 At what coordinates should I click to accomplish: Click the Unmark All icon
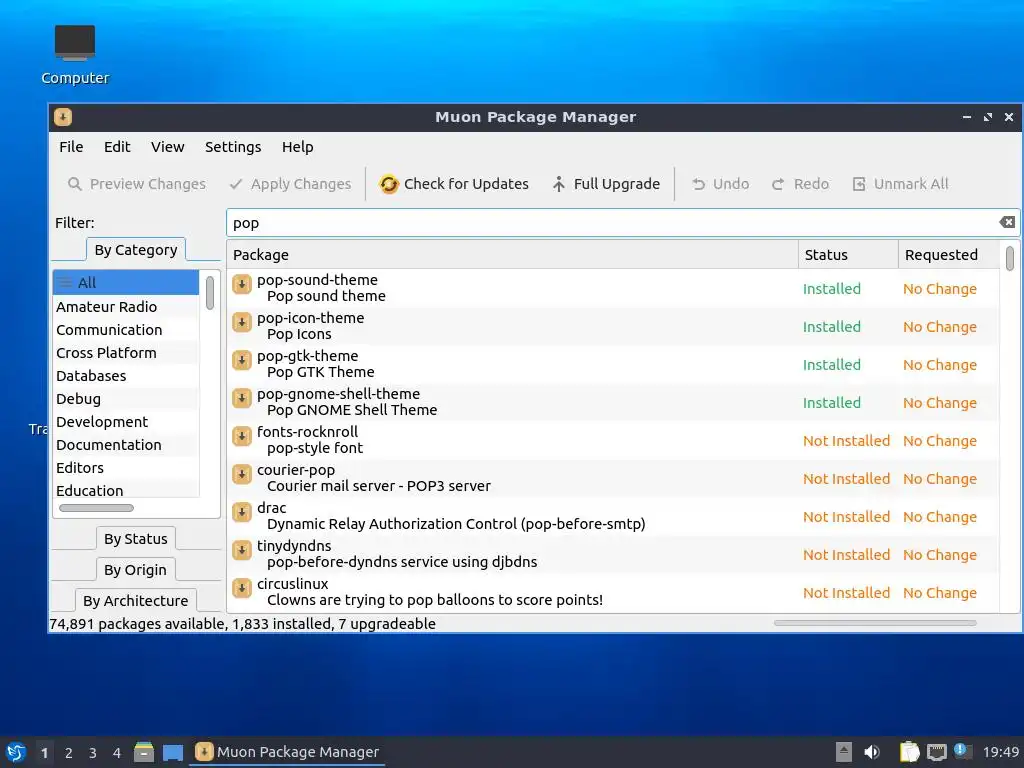point(859,184)
